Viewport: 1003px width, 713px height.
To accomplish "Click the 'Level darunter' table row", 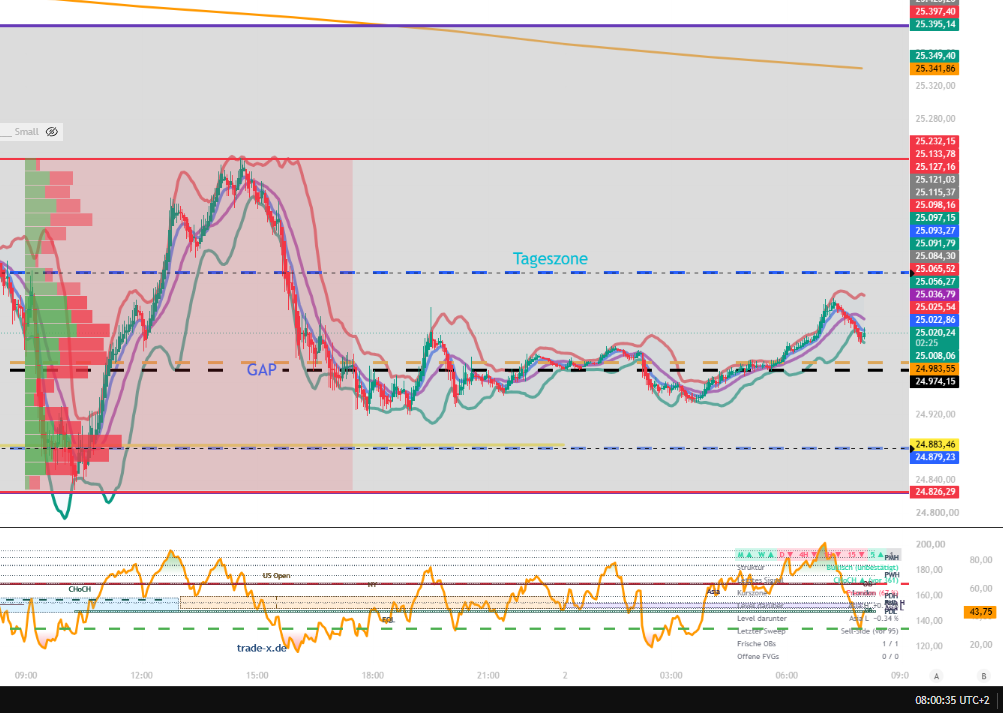I will click(x=818, y=618).
